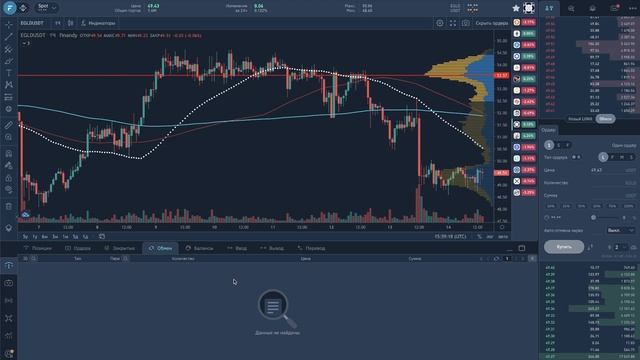Switch to the order book tab
Screen dimensions: 640x360
[x=549, y=8]
